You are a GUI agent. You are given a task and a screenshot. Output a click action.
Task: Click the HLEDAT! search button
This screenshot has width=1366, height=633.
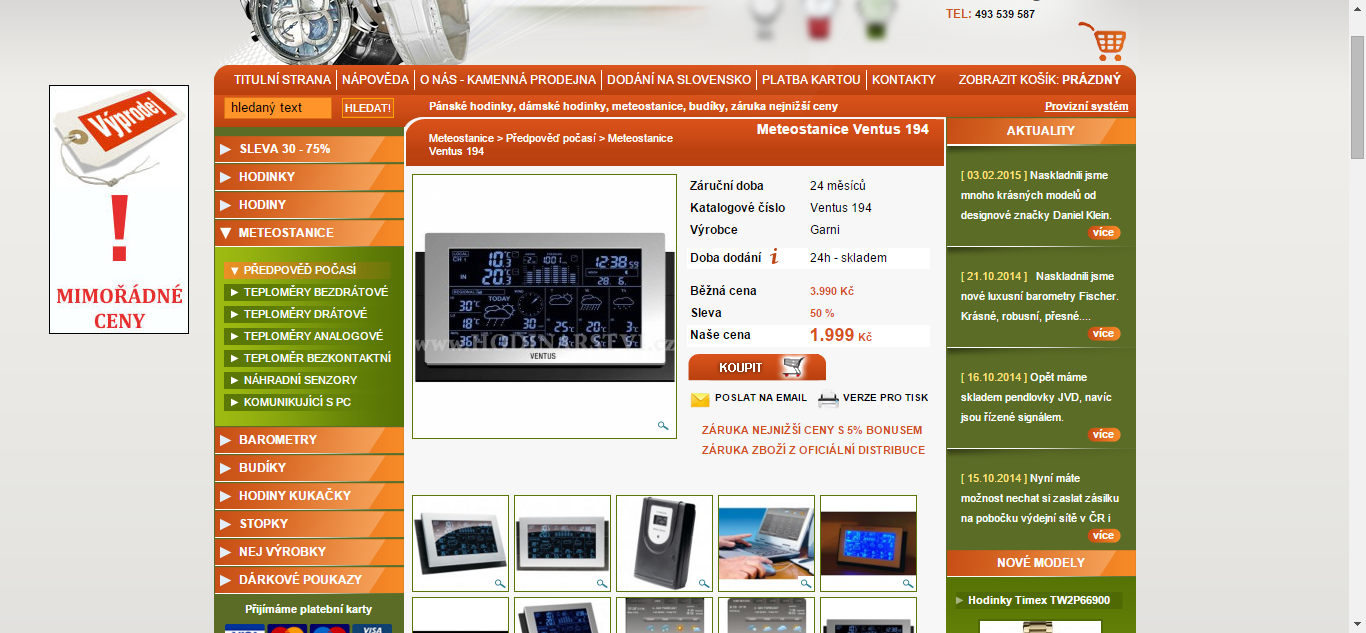(368, 108)
